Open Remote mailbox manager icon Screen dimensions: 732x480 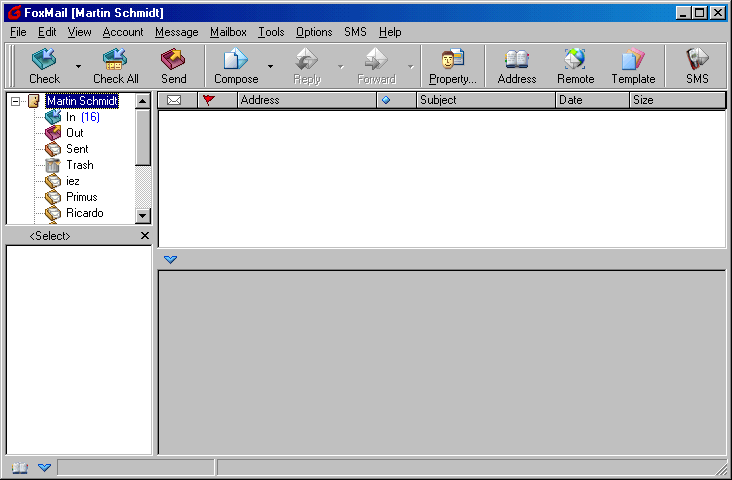coord(575,59)
